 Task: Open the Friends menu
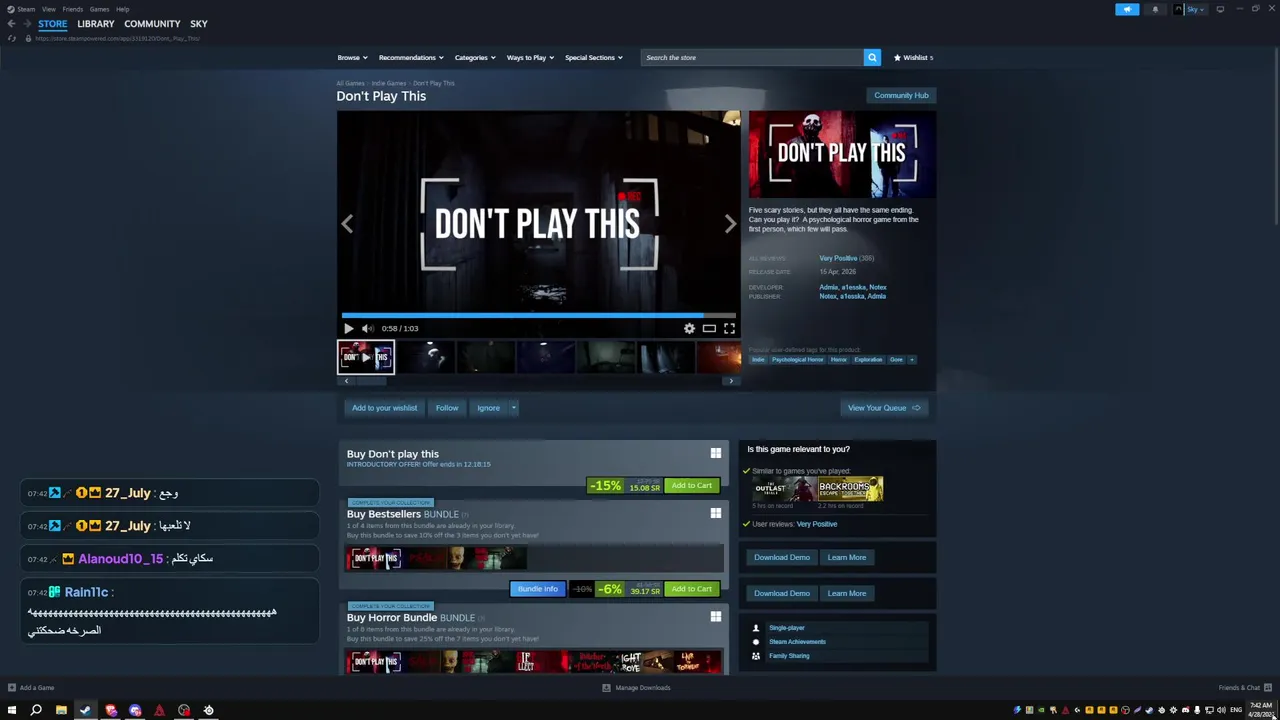click(x=72, y=9)
